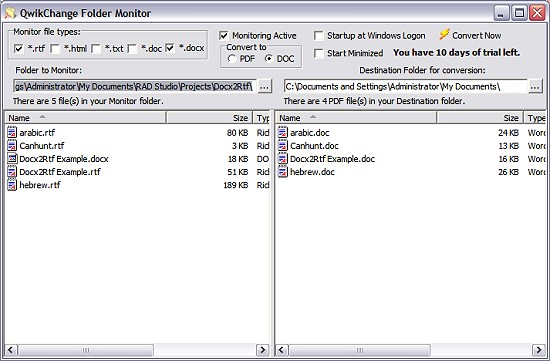Sort monitor list by Size column
Screen dimensions: 550x361
click(209, 118)
